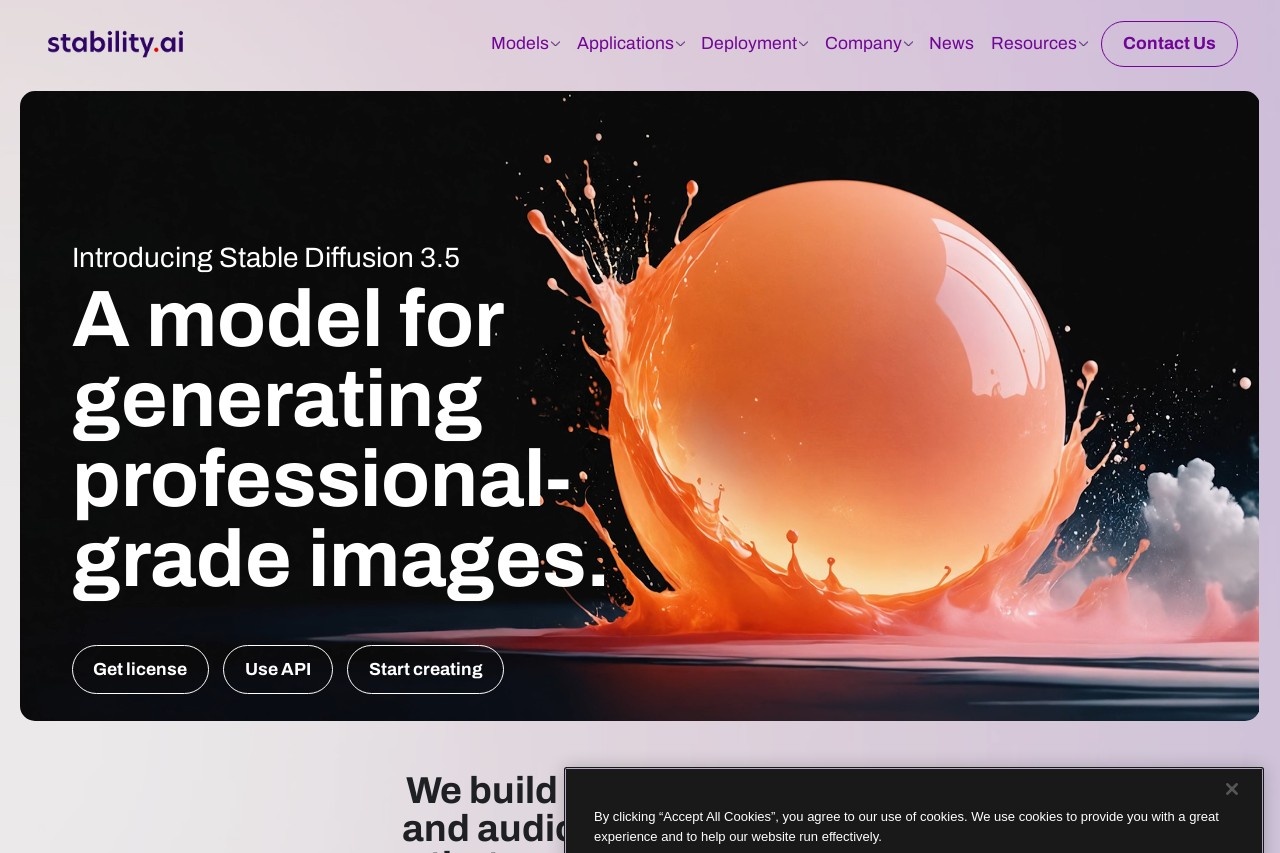Click the Use API button

tap(278, 669)
